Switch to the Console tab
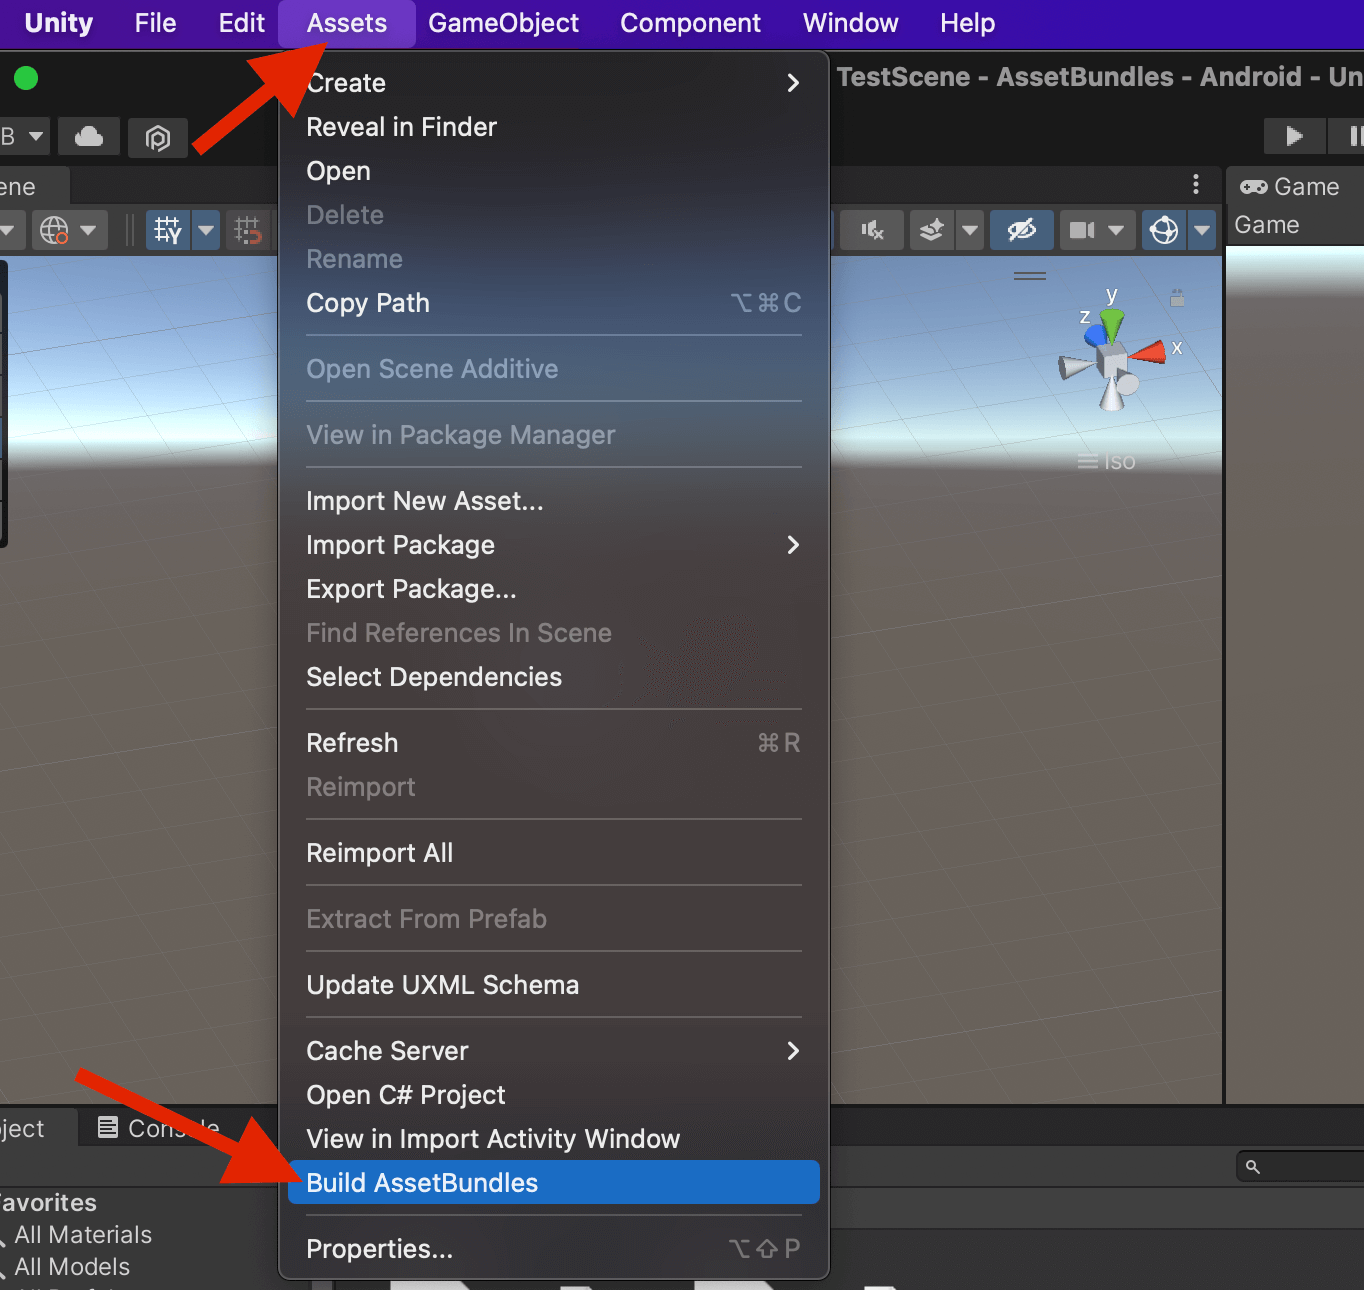The image size is (1364, 1290). tap(160, 1128)
